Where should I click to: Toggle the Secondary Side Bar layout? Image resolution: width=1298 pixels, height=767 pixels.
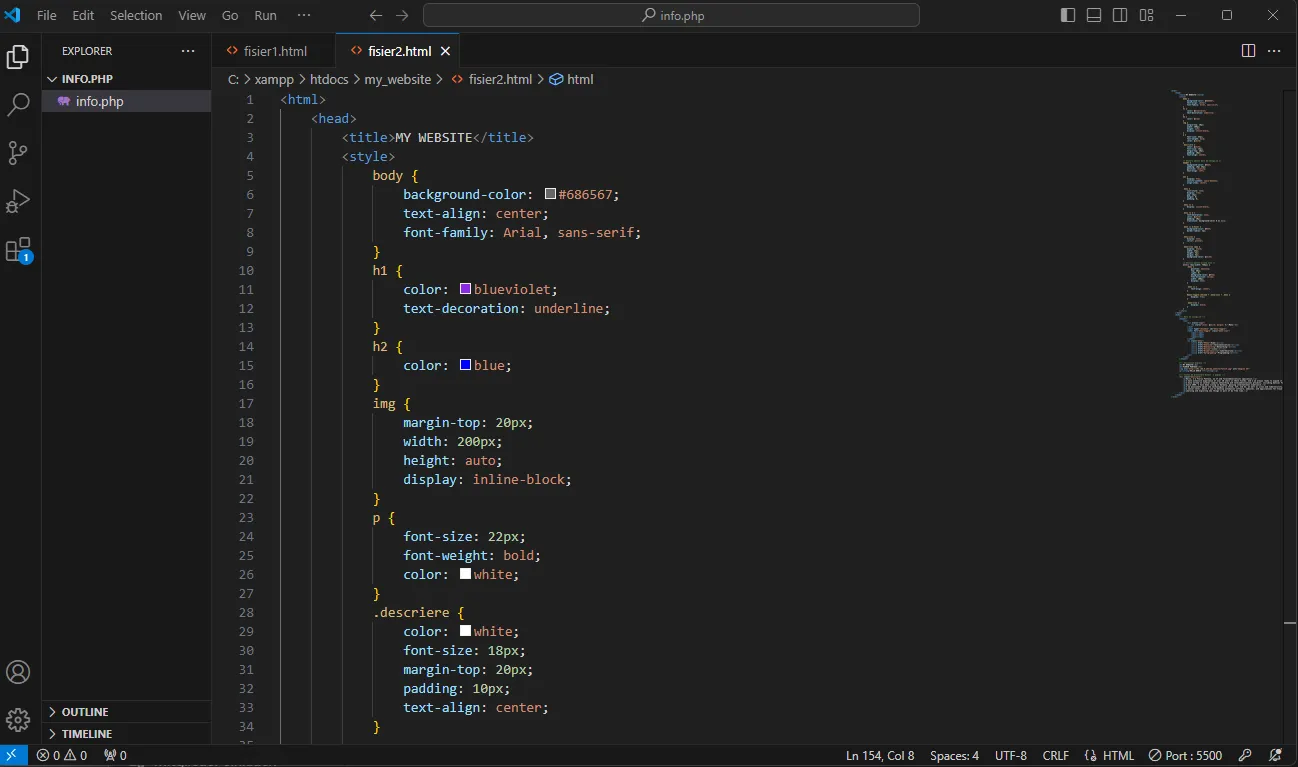1120,15
